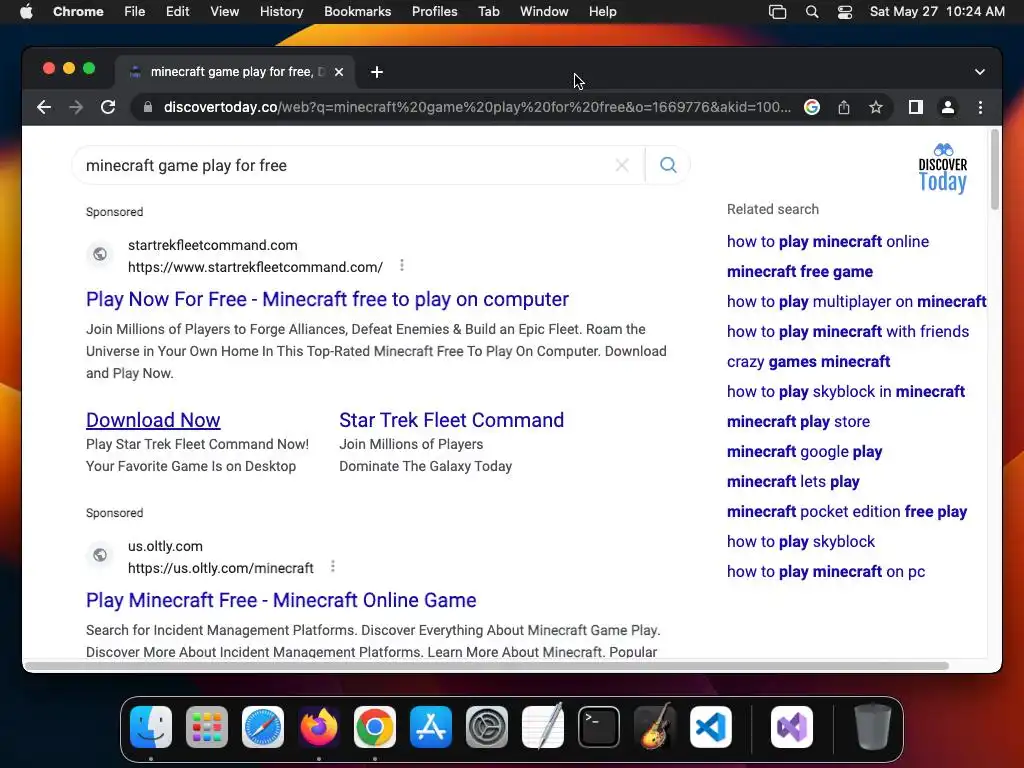Bookmark this page with the star icon
This screenshot has height=768, width=1024.
[876, 107]
